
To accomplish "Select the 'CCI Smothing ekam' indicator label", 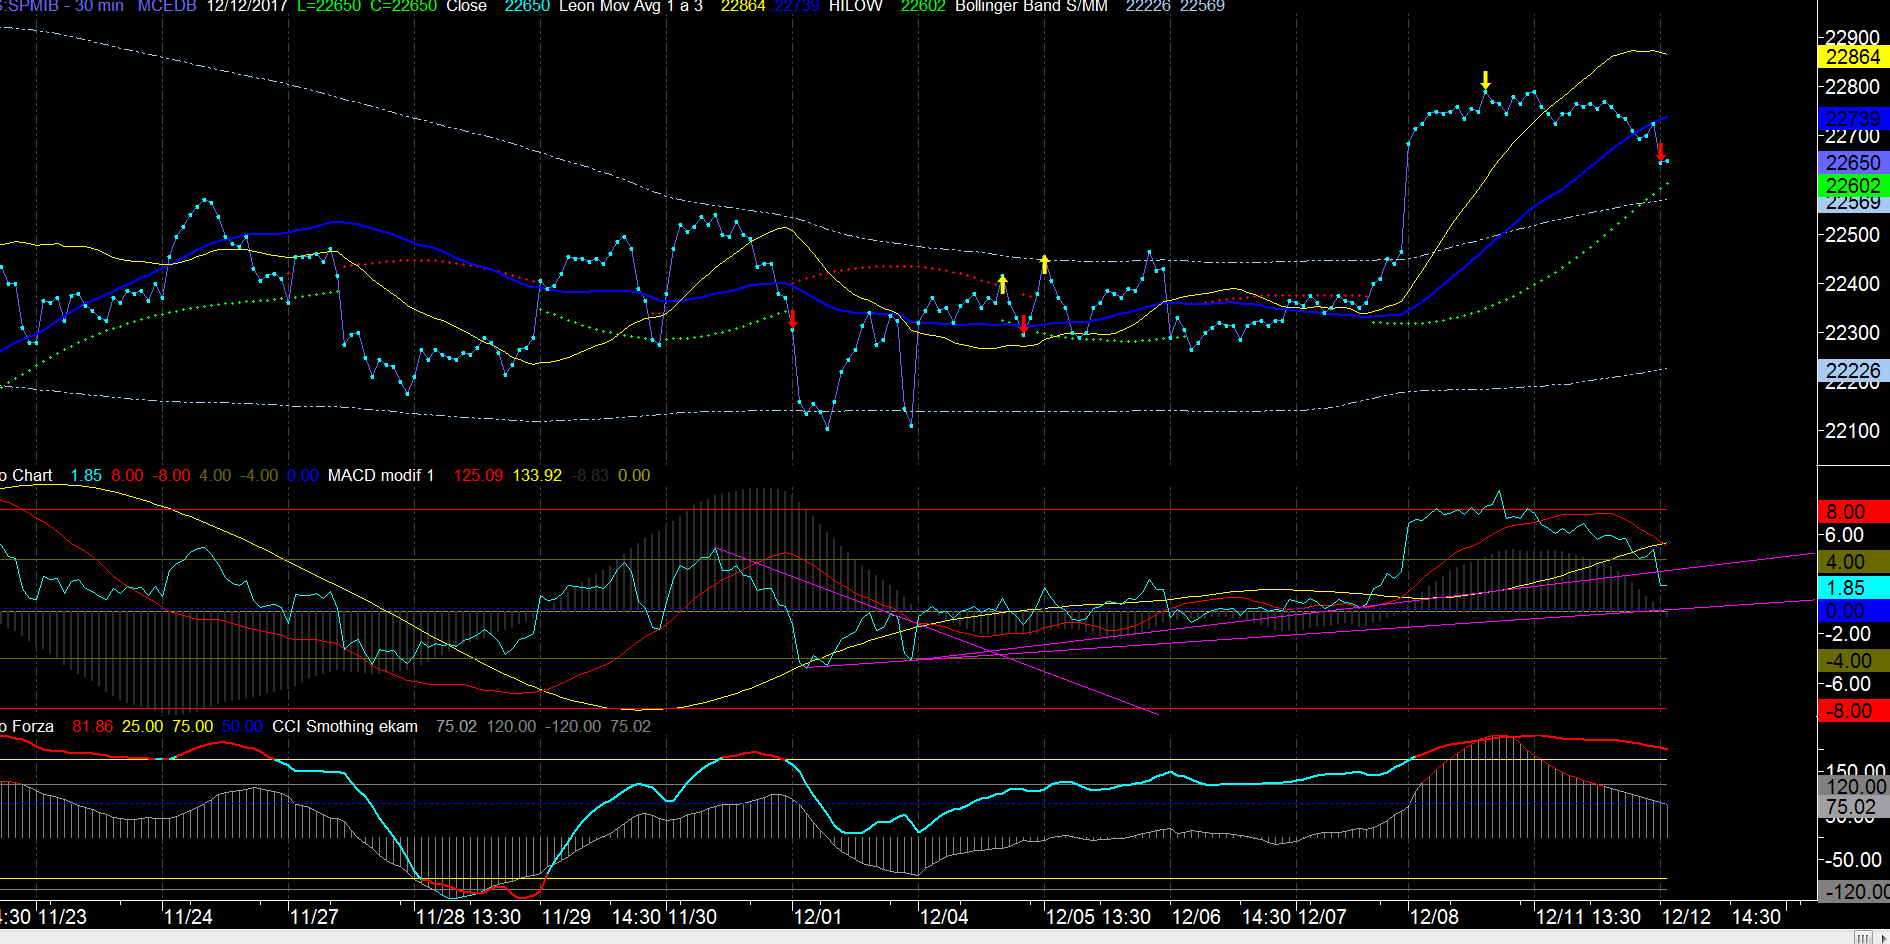I will [x=345, y=726].
